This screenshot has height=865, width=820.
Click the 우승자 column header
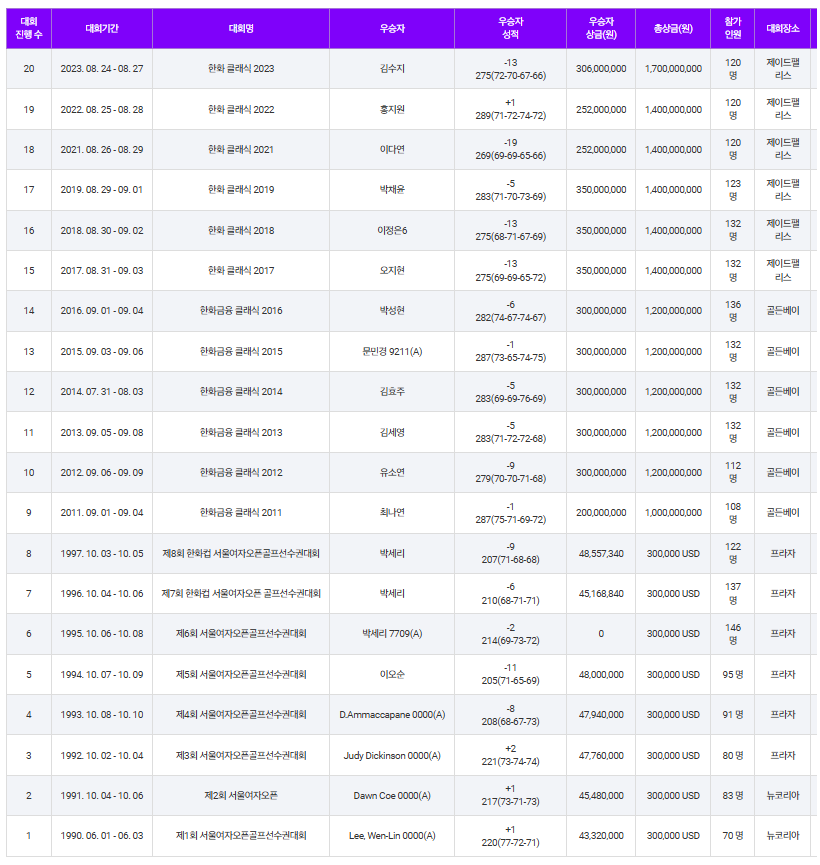click(x=392, y=29)
